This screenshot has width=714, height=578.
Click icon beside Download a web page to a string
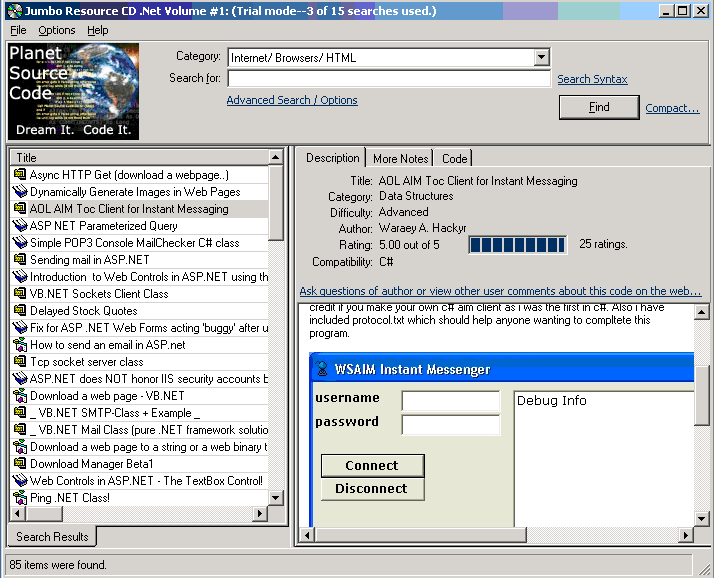tap(20, 446)
